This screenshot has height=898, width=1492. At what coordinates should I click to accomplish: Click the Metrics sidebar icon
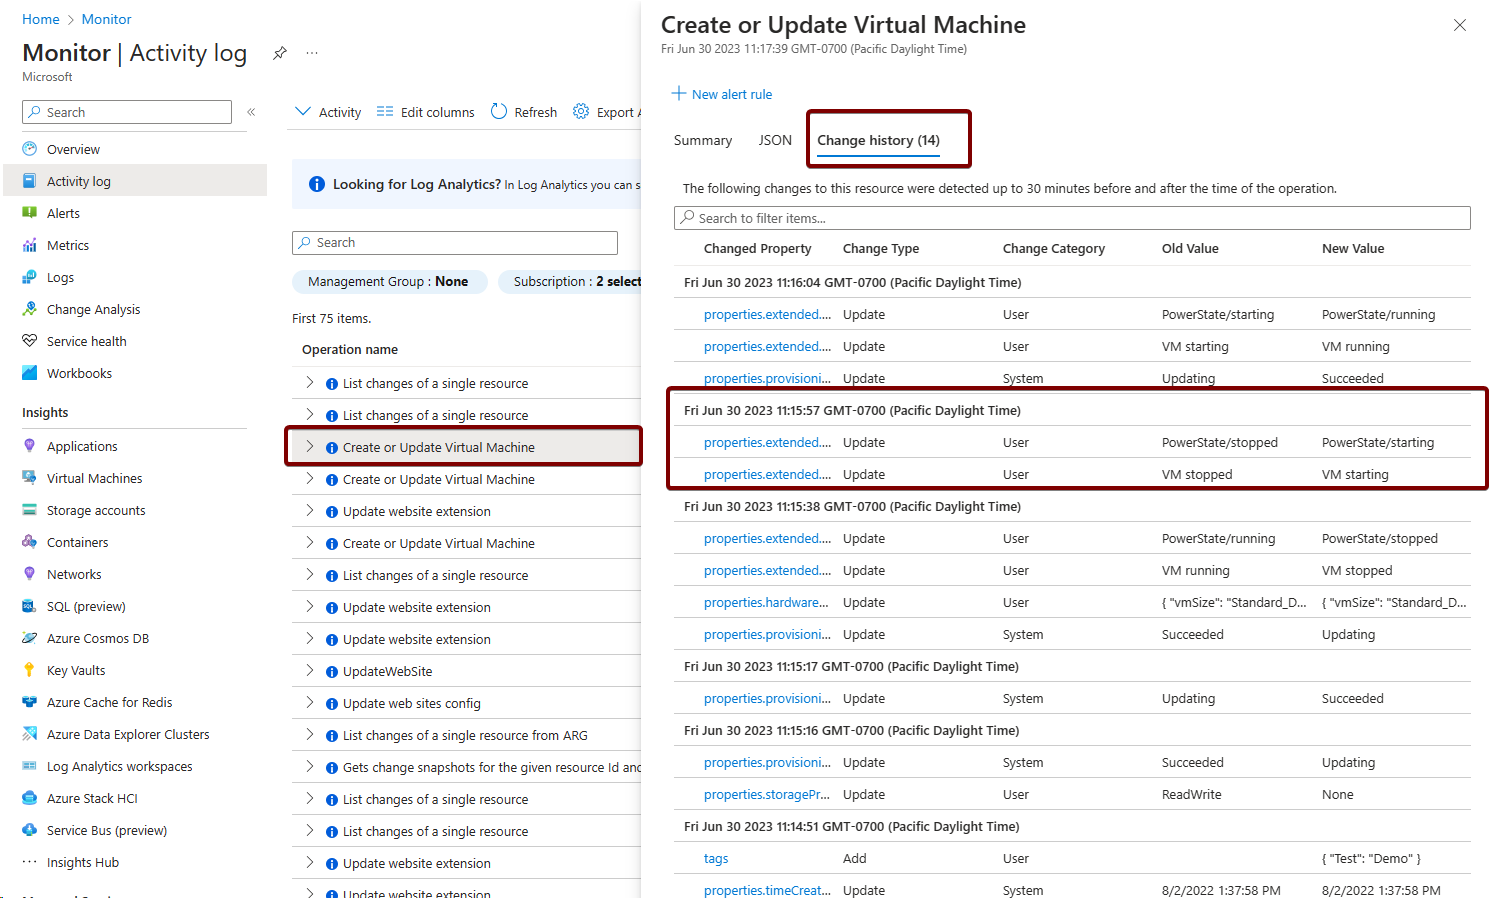(x=30, y=245)
